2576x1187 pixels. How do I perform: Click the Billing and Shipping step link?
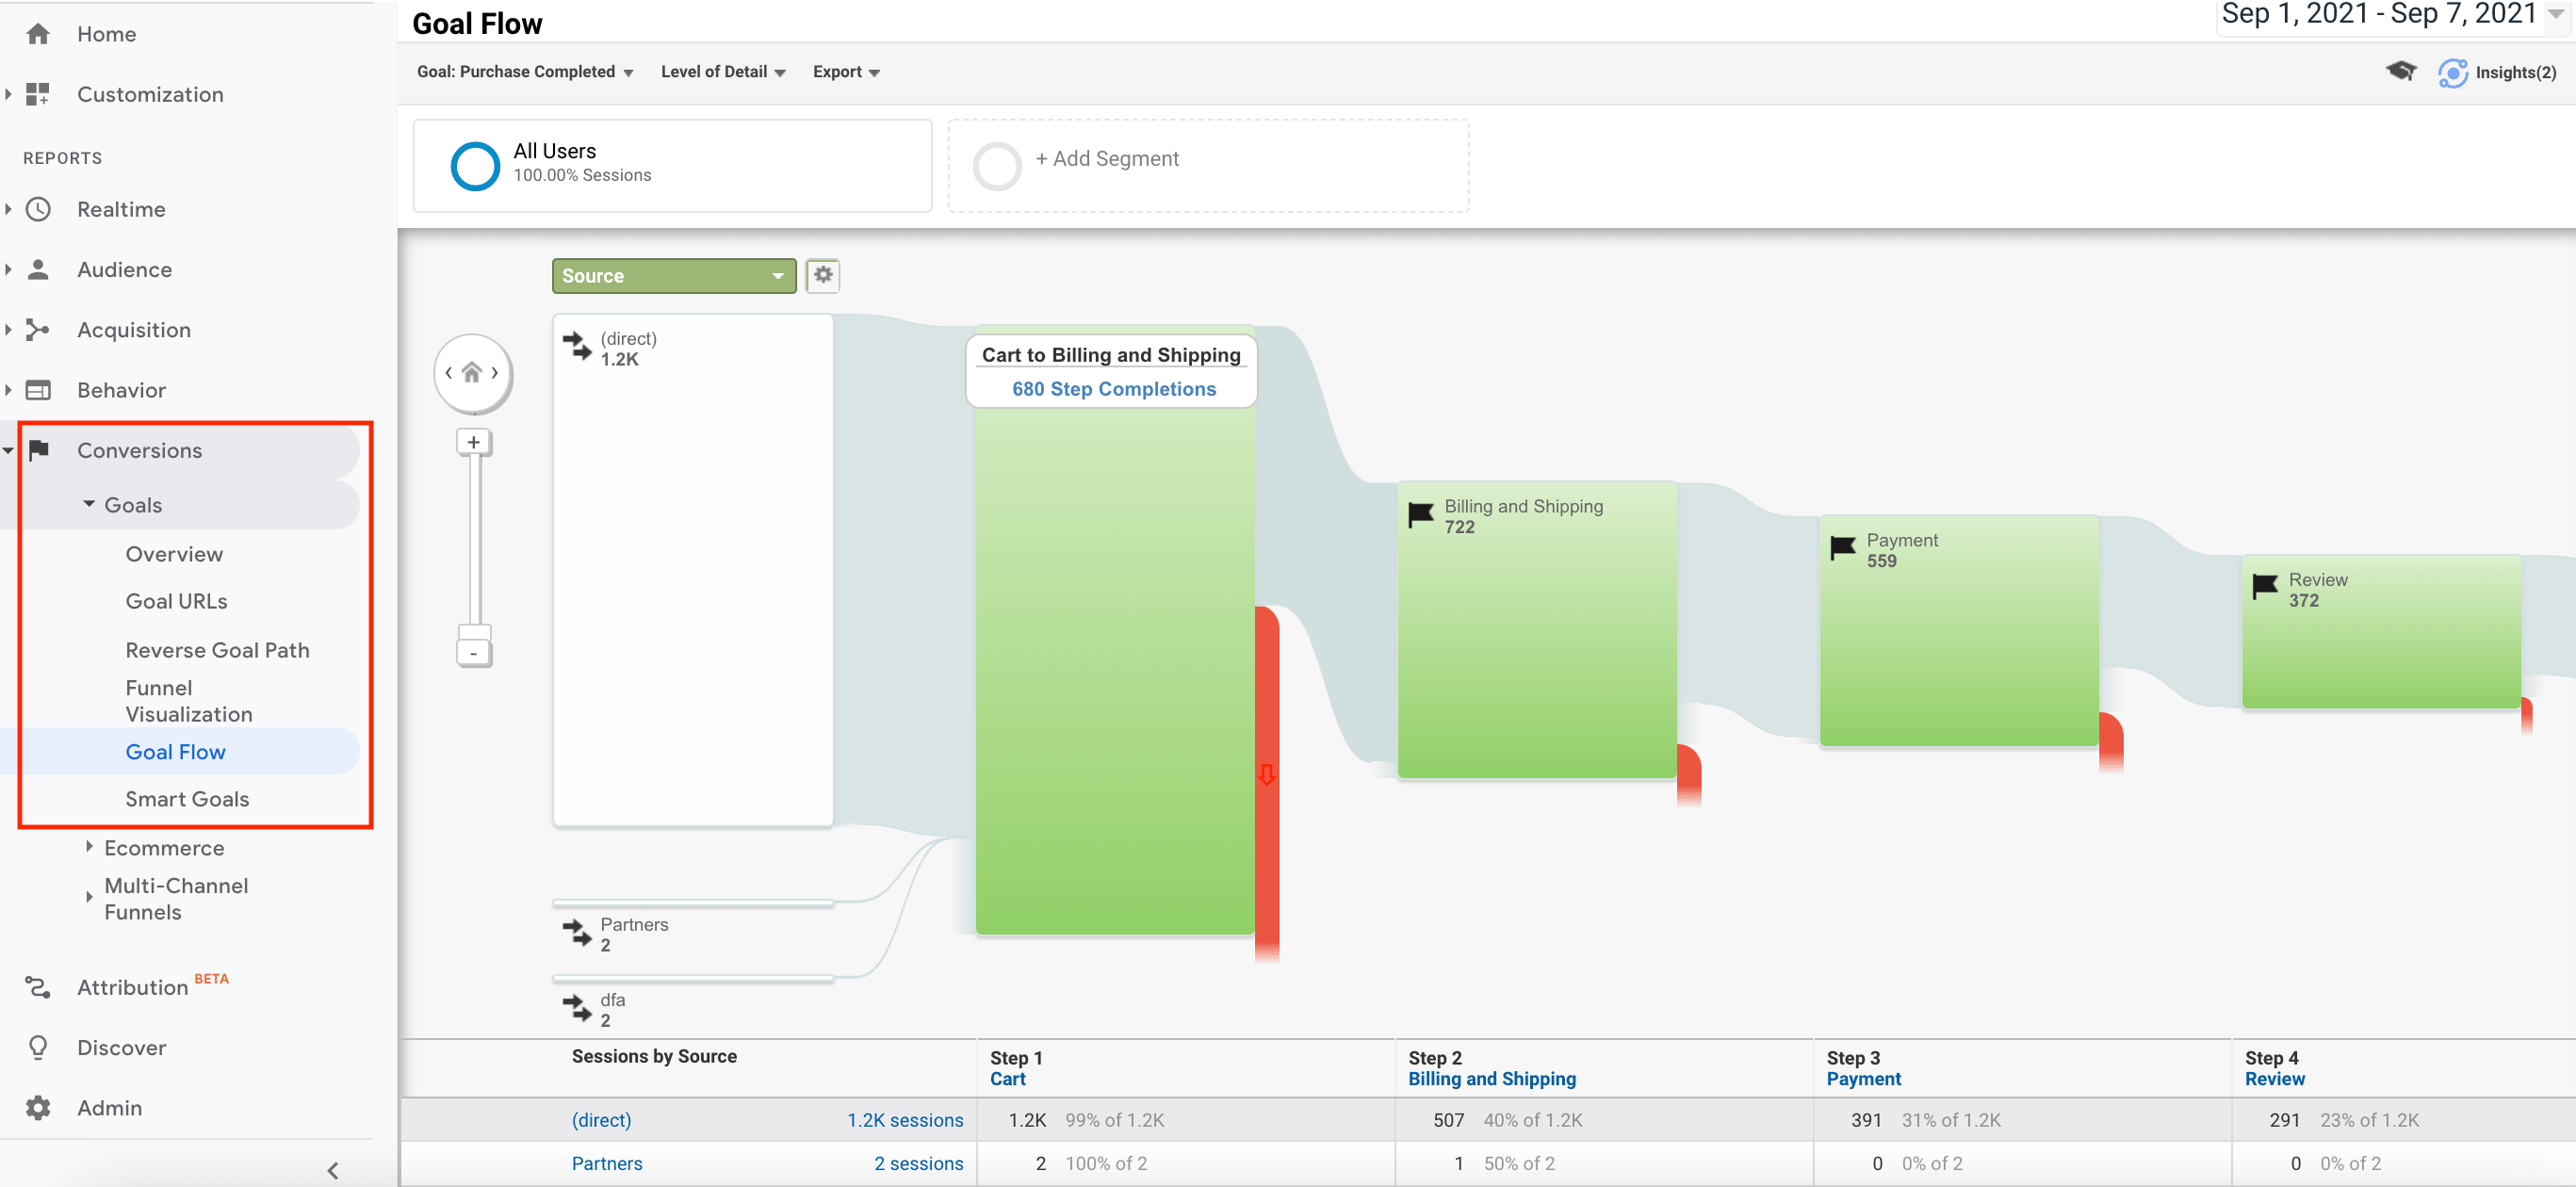point(1491,1079)
